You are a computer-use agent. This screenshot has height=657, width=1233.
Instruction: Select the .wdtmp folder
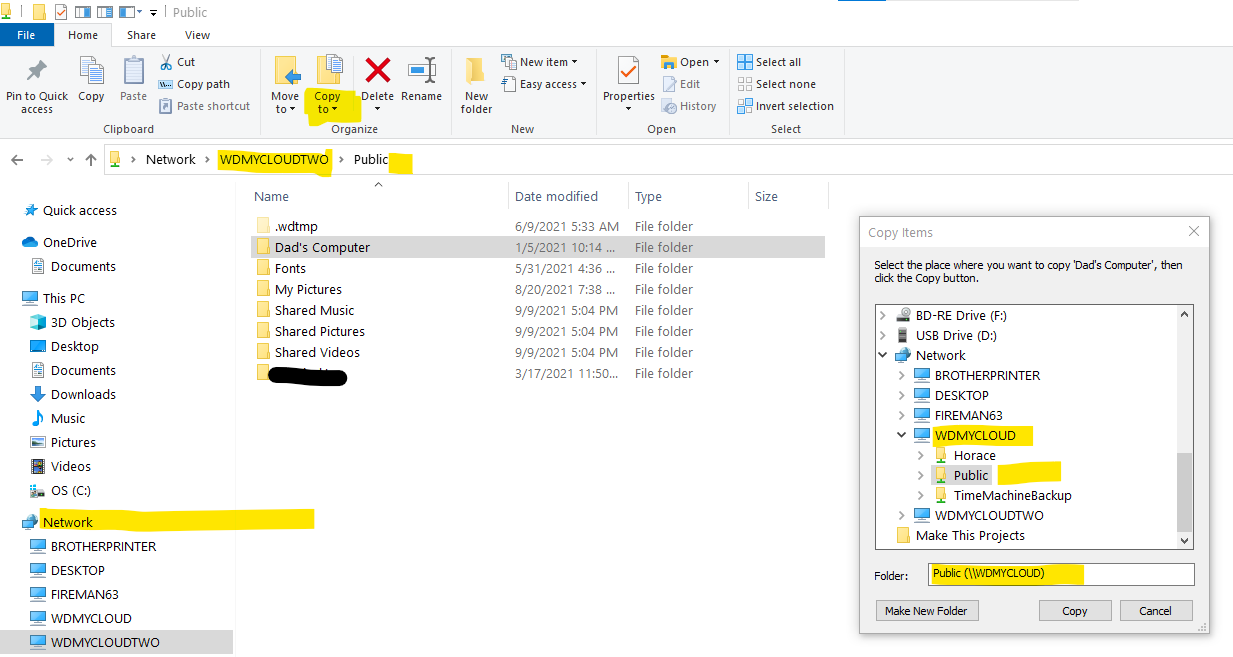pyautogui.click(x=296, y=226)
